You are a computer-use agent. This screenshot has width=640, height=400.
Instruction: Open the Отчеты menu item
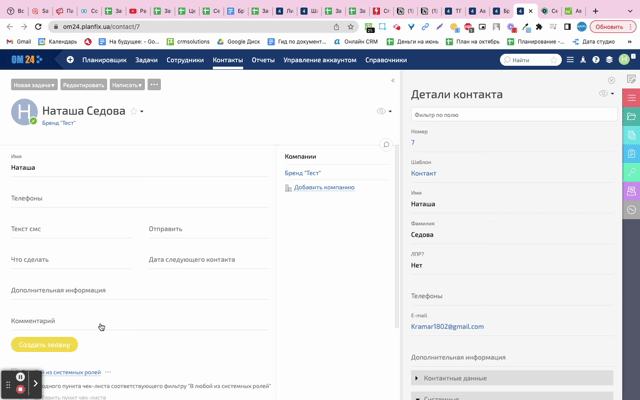click(x=263, y=60)
